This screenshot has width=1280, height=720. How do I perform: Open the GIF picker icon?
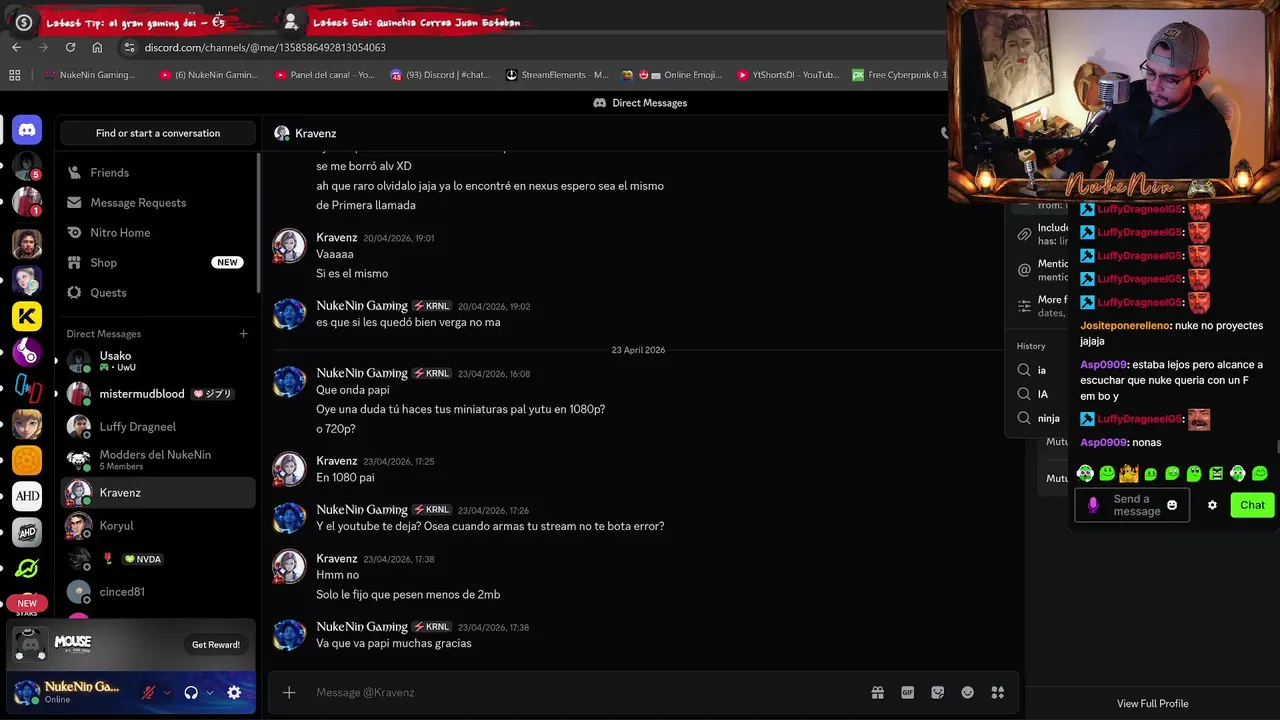tap(908, 692)
